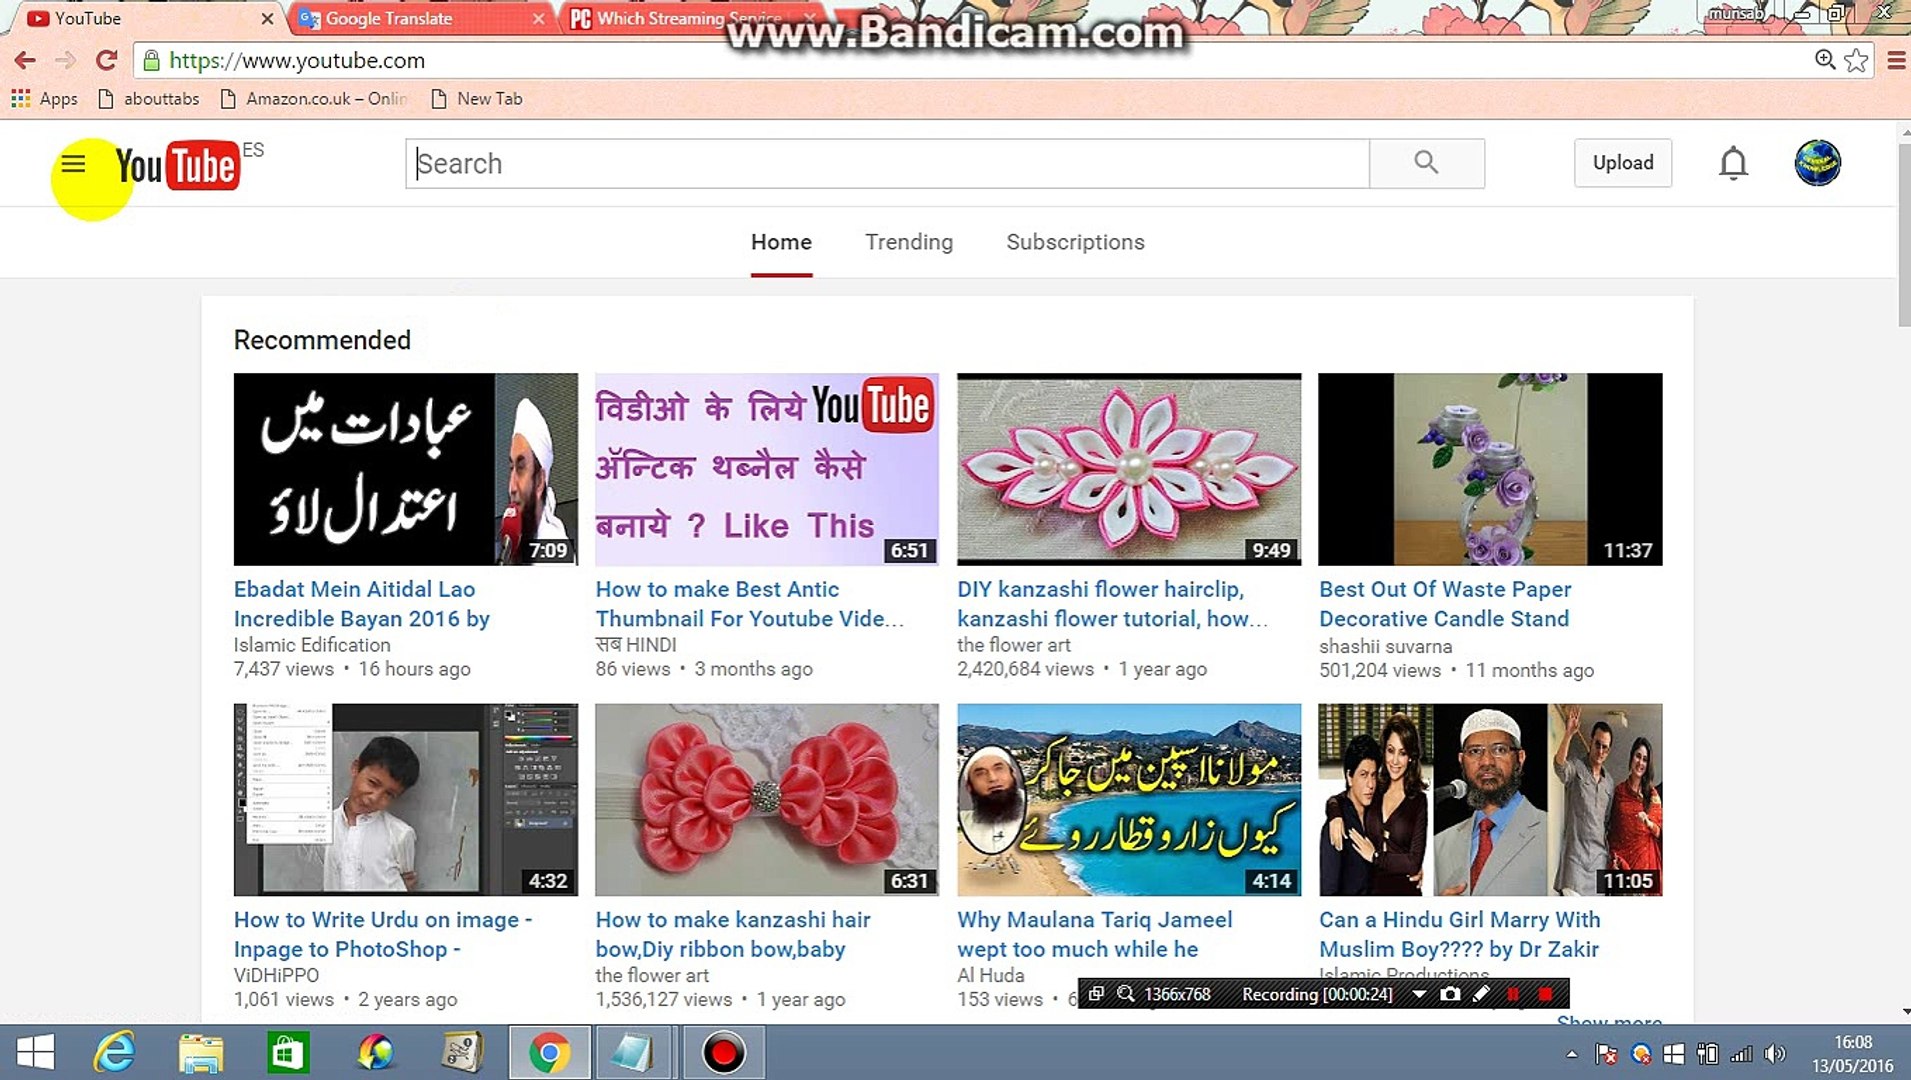Open the Subscriptions tab
This screenshot has height=1080, width=1911.
coord(1075,242)
